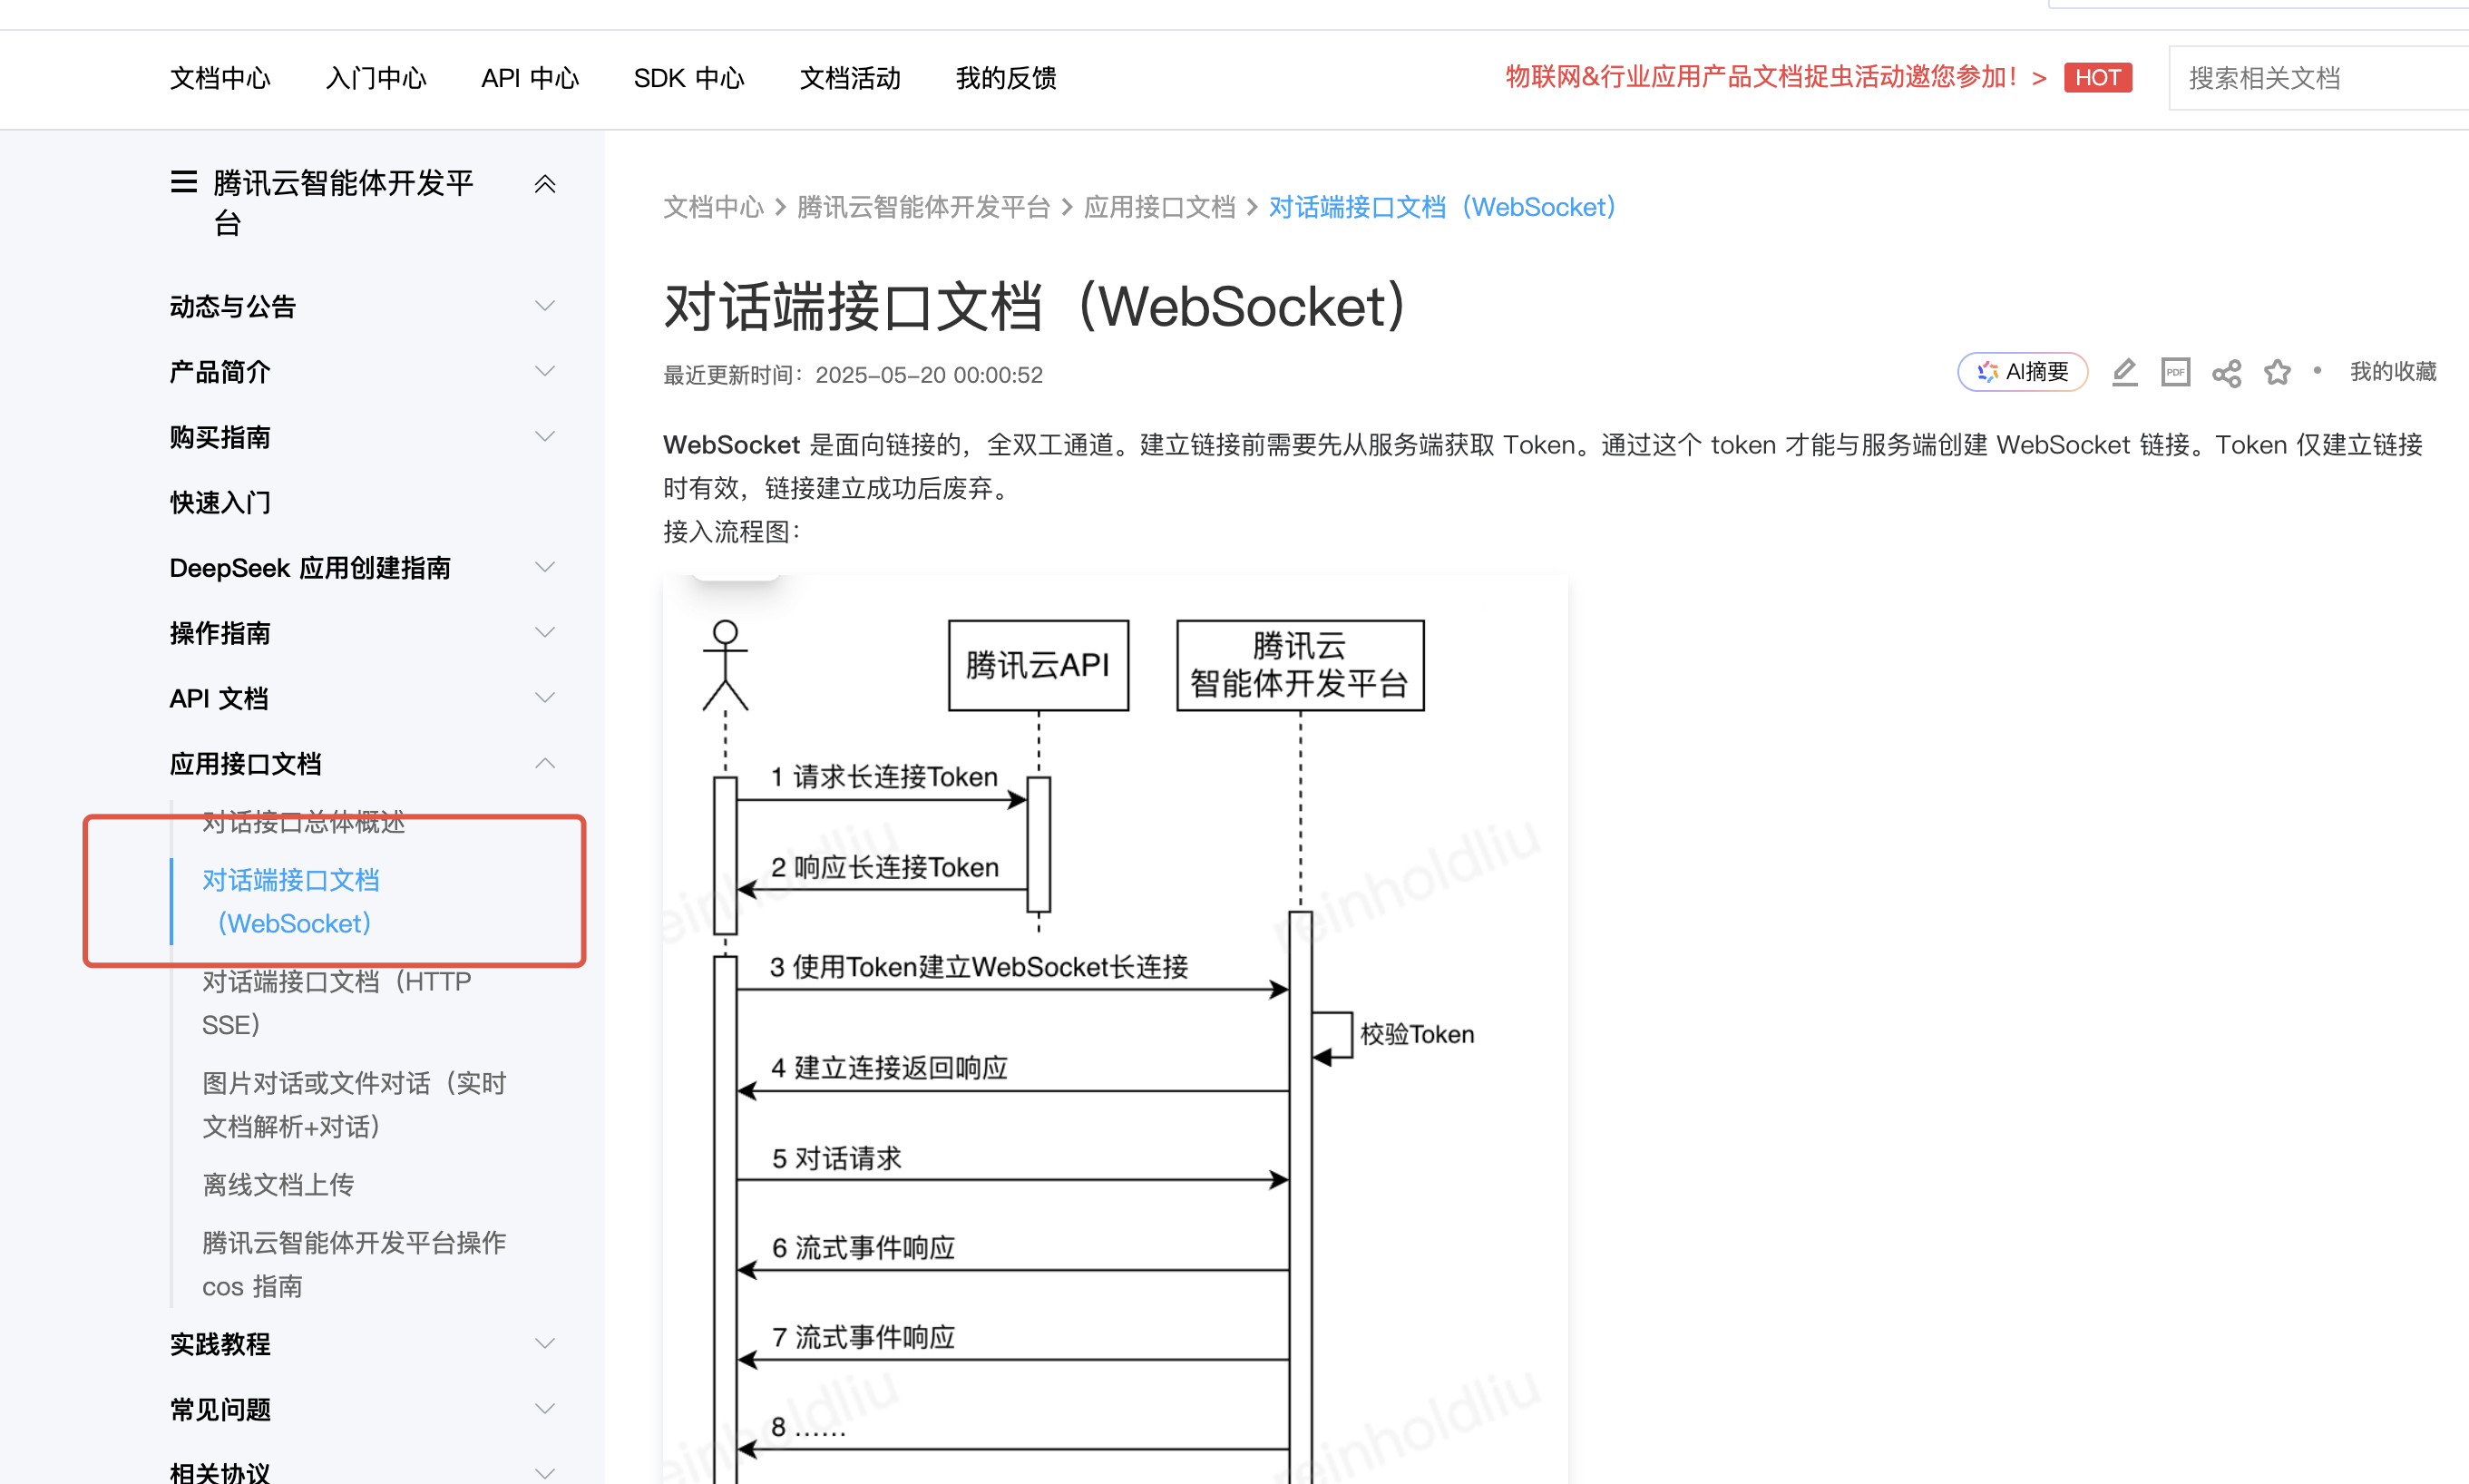2469x1484 pixels.
Task: Click the 搜索相关文档 search field
Action: tap(2318, 78)
